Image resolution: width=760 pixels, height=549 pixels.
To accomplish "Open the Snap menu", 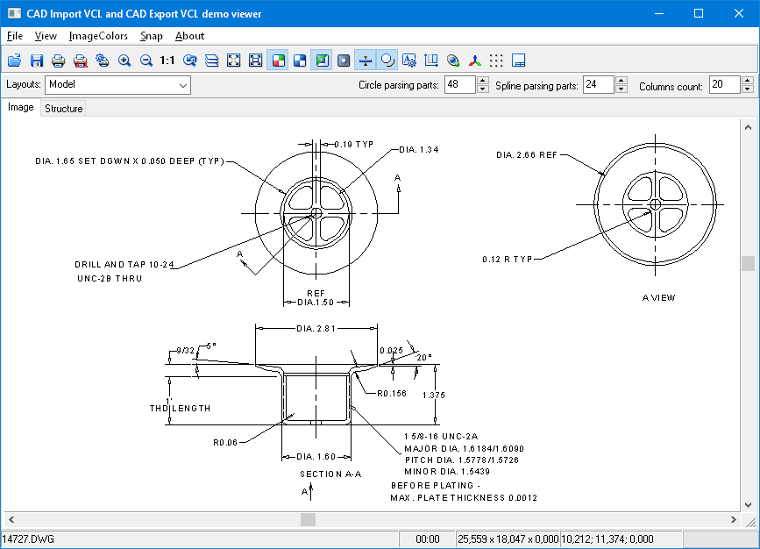I will pos(151,36).
